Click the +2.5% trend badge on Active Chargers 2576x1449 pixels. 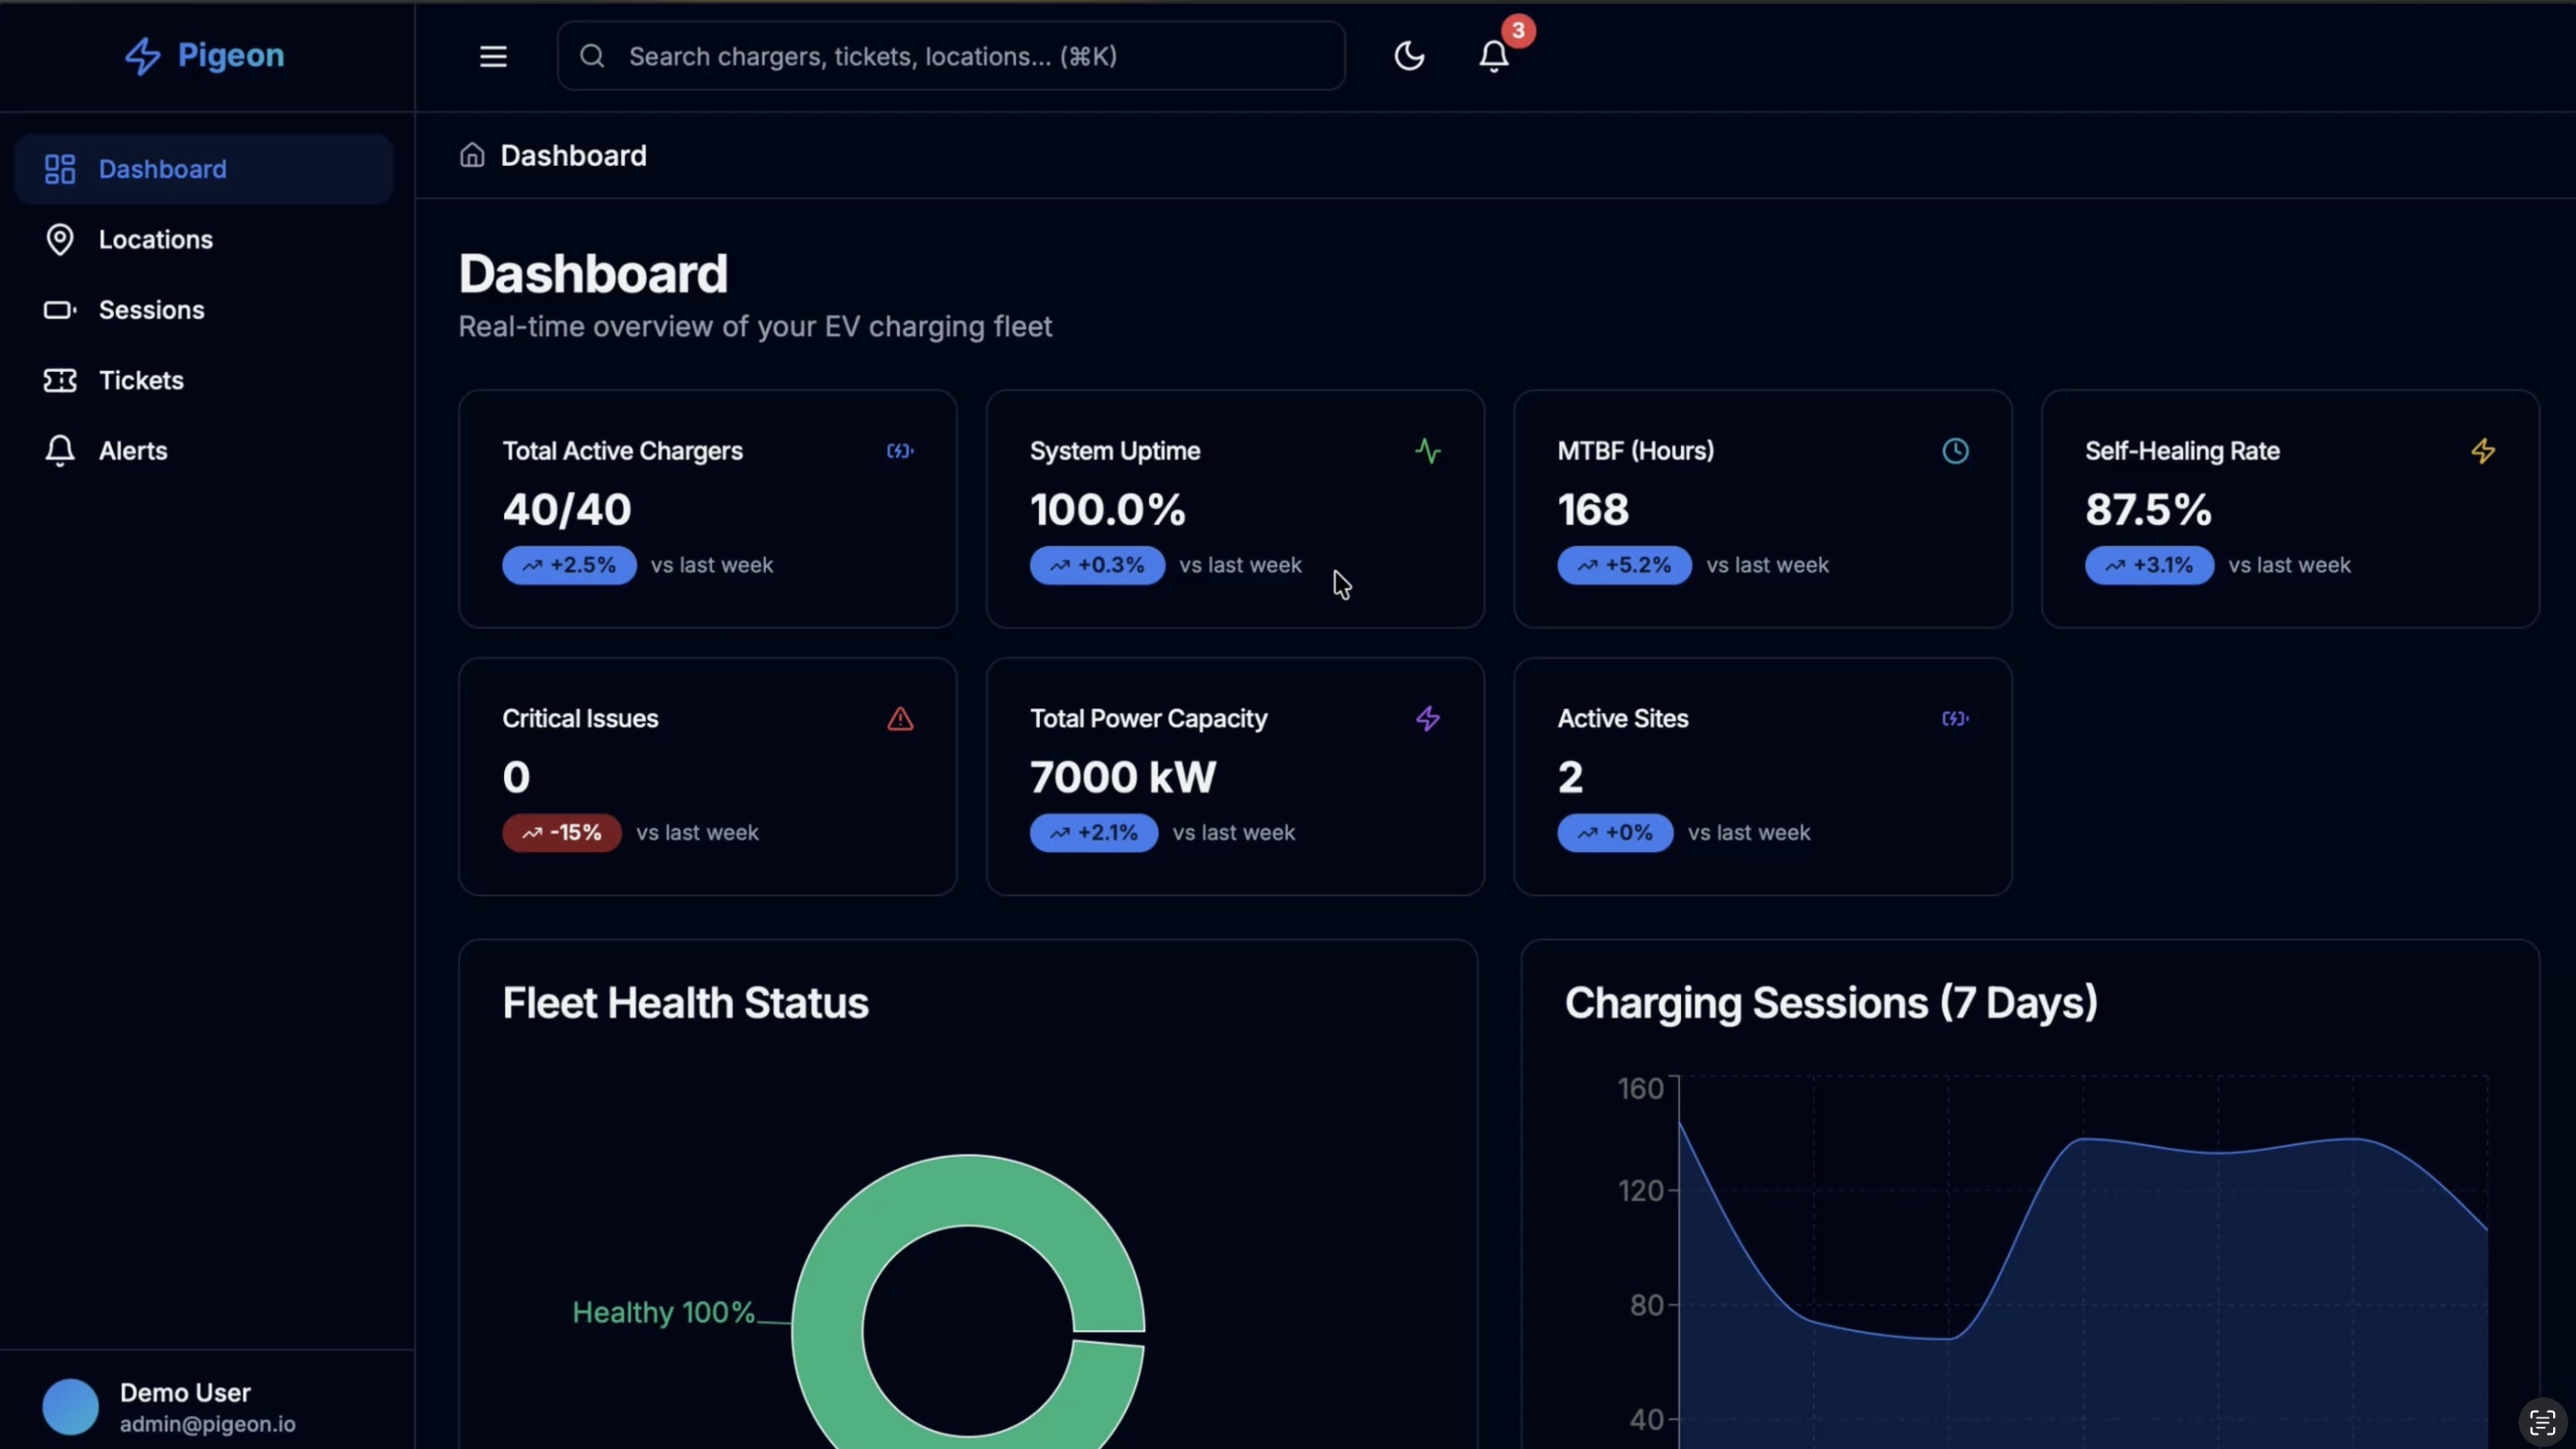click(569, 565)
